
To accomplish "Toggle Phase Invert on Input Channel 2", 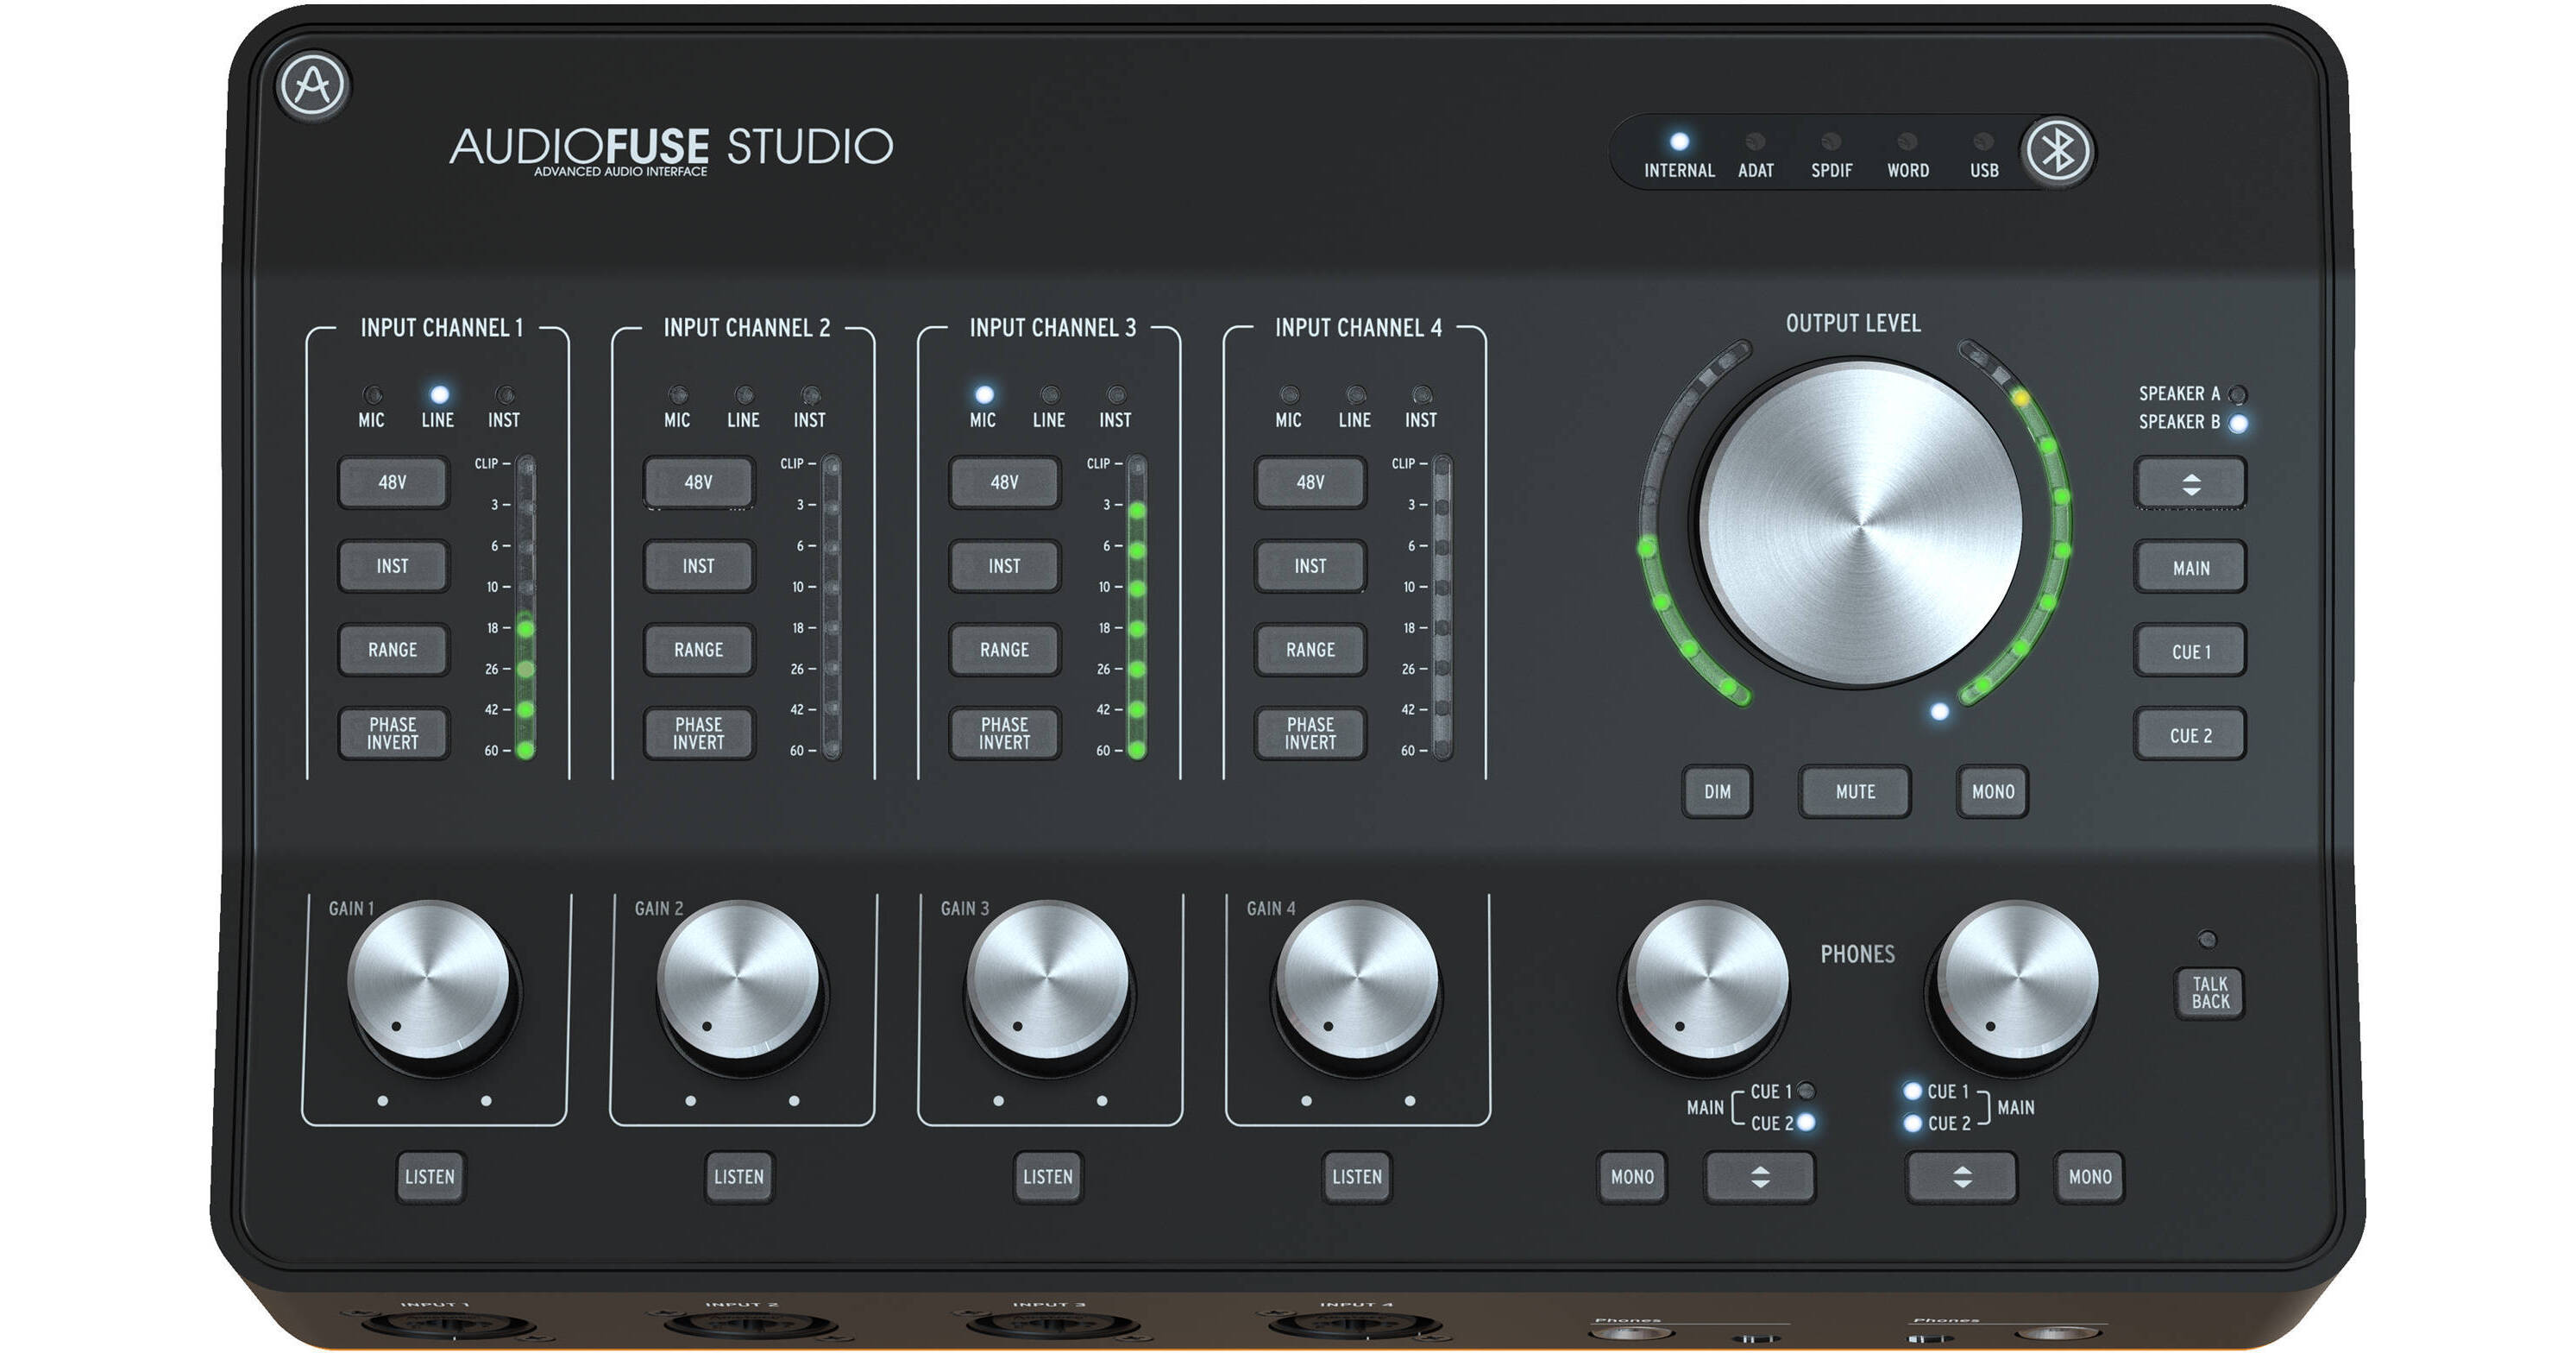I will [x=698, y=733].
